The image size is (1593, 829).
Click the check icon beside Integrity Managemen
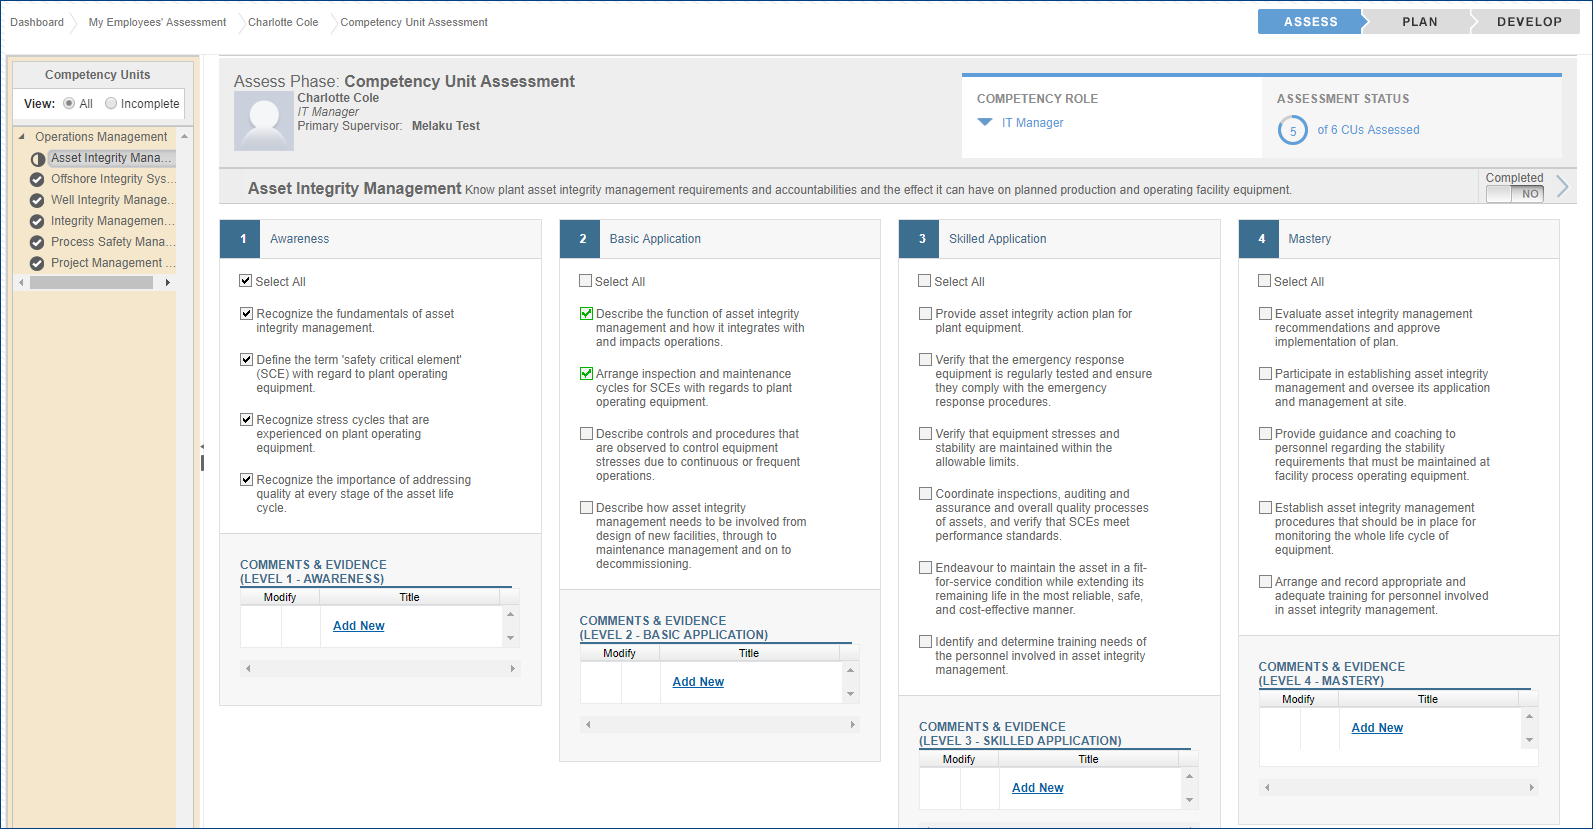pyautogui.click(x=37, y=222)
